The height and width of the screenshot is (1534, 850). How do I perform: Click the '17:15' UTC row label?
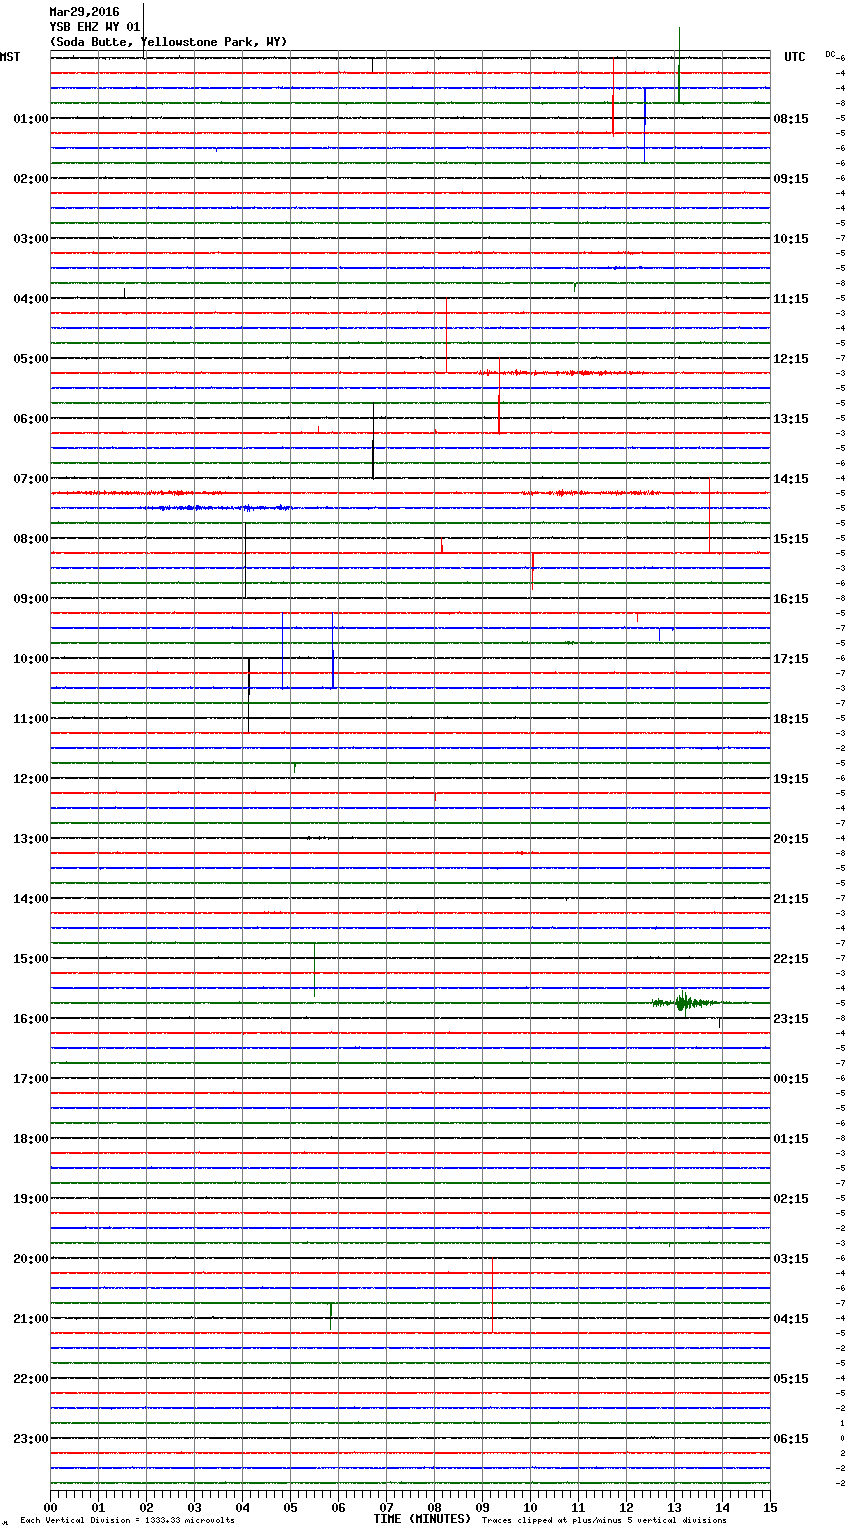[791, 659]
